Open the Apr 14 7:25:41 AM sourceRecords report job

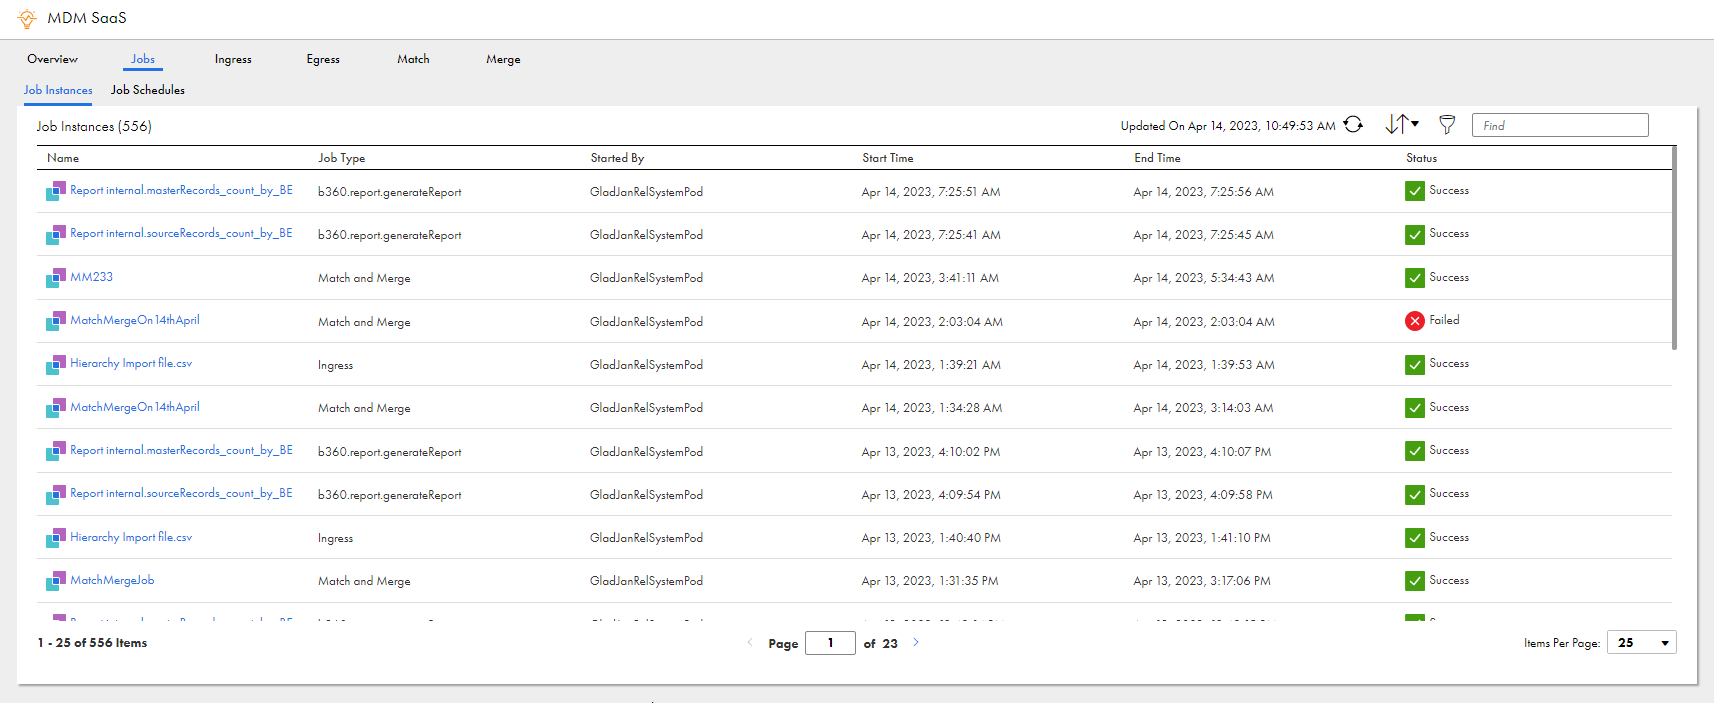pyautogui.click(x=181, y=233)
